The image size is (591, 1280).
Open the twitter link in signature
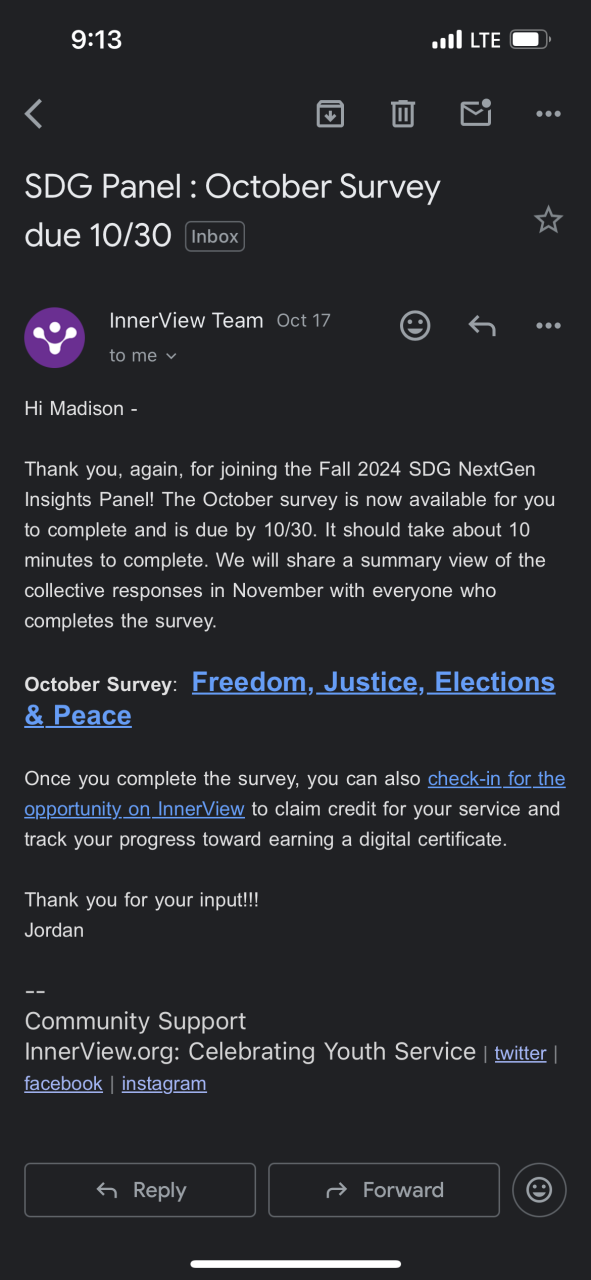[x=521, y=1053]
